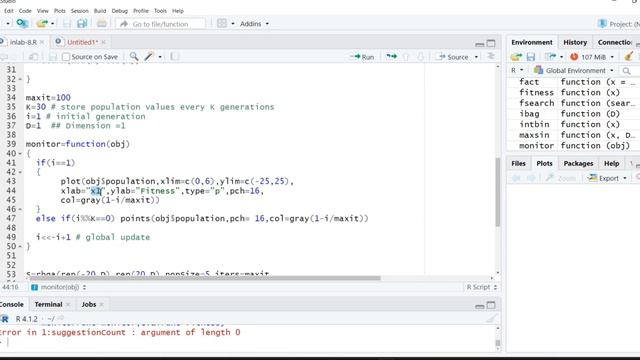Open the monitor(obj) function navigator dropdown

click(x=59, y=287)
